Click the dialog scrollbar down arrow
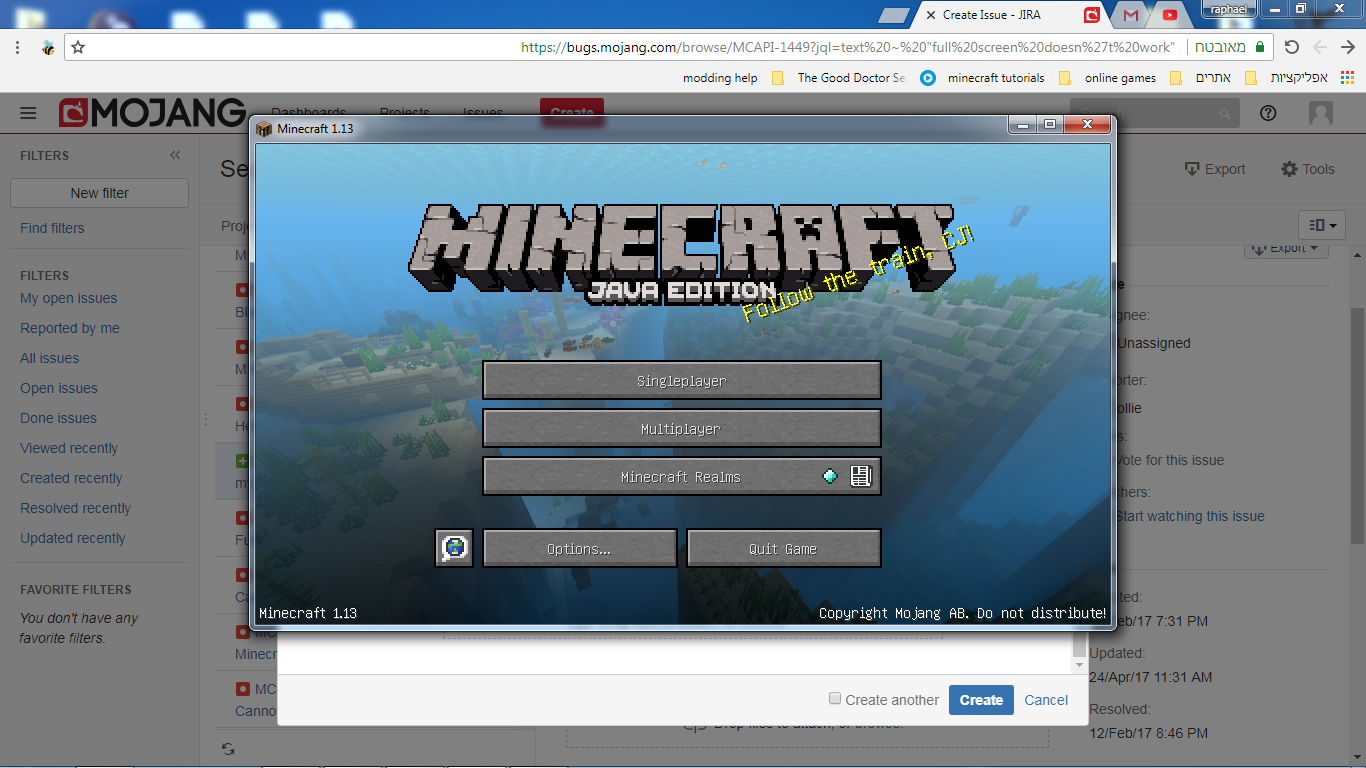This screenshot has width=1366, height=768. click(1079, 665)
